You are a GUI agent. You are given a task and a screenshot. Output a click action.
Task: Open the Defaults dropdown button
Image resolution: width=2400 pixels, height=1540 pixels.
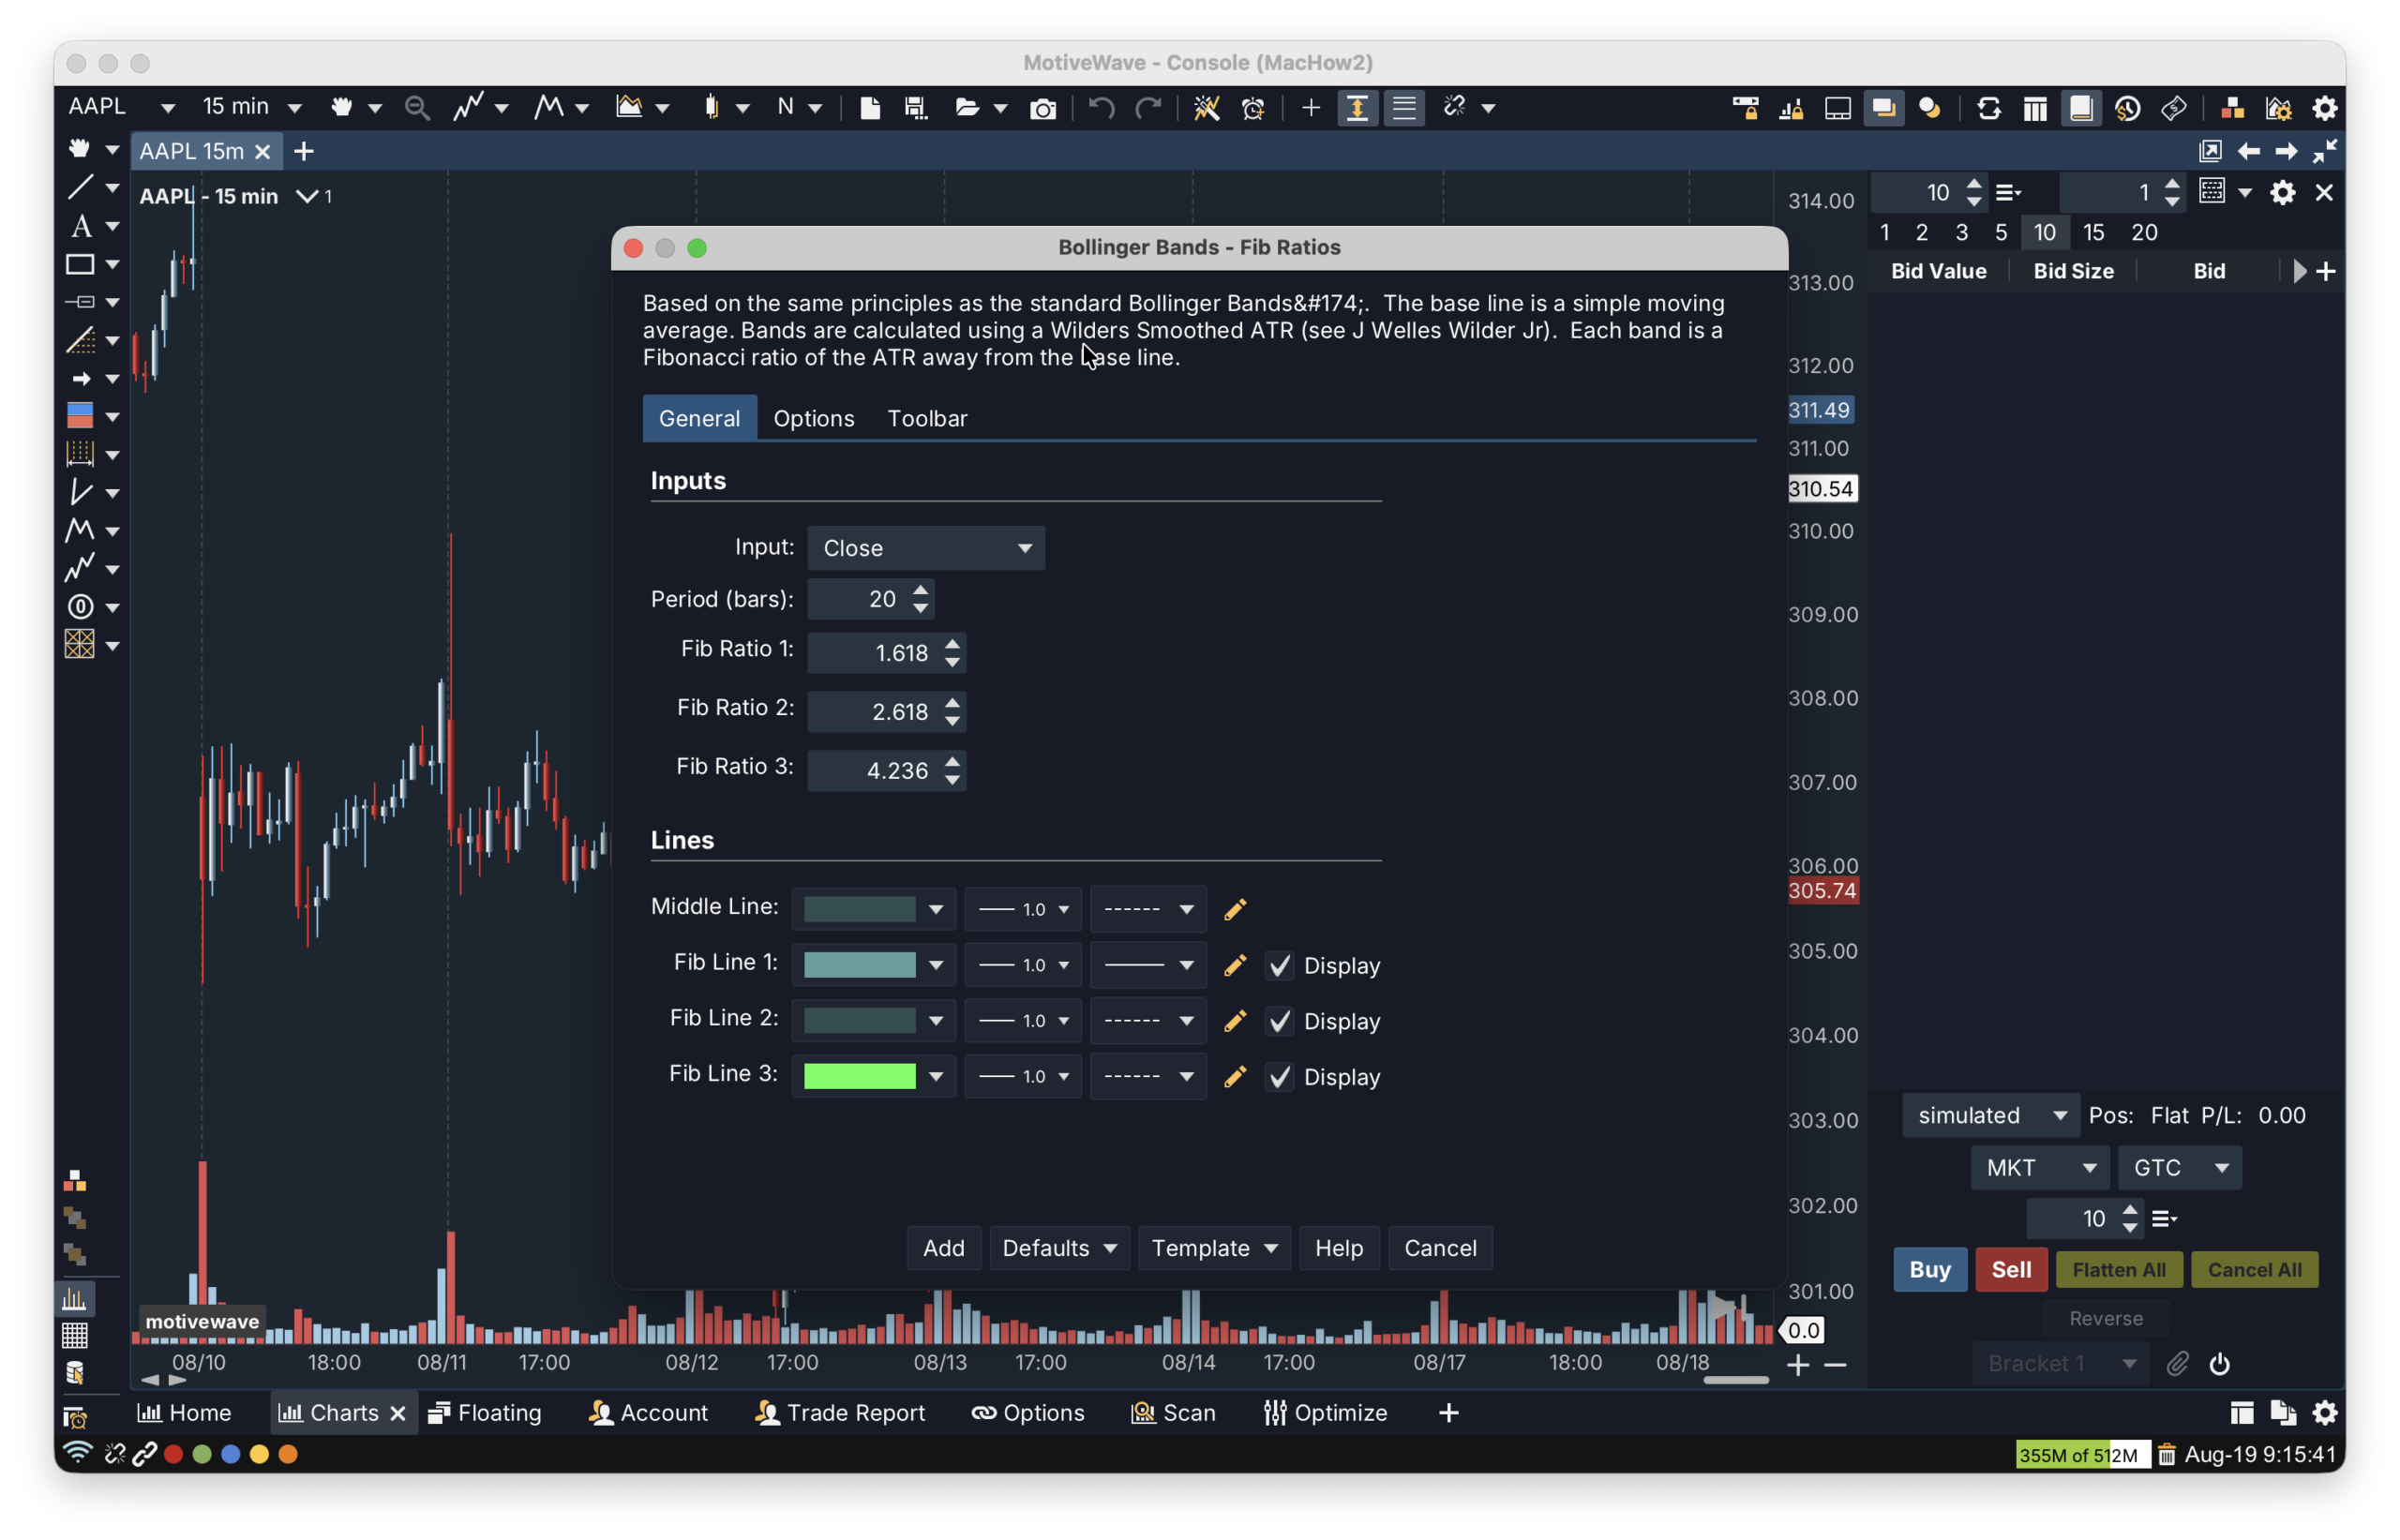coord(1059,1248)
